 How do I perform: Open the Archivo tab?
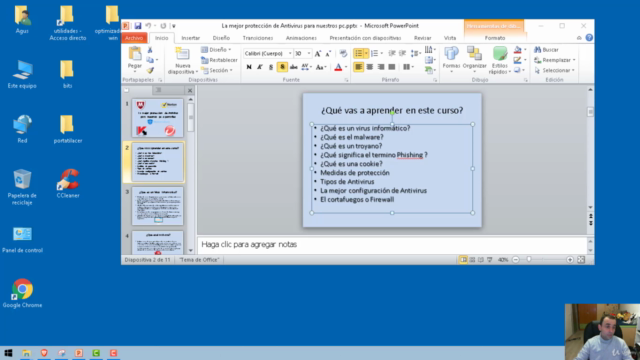134,38
